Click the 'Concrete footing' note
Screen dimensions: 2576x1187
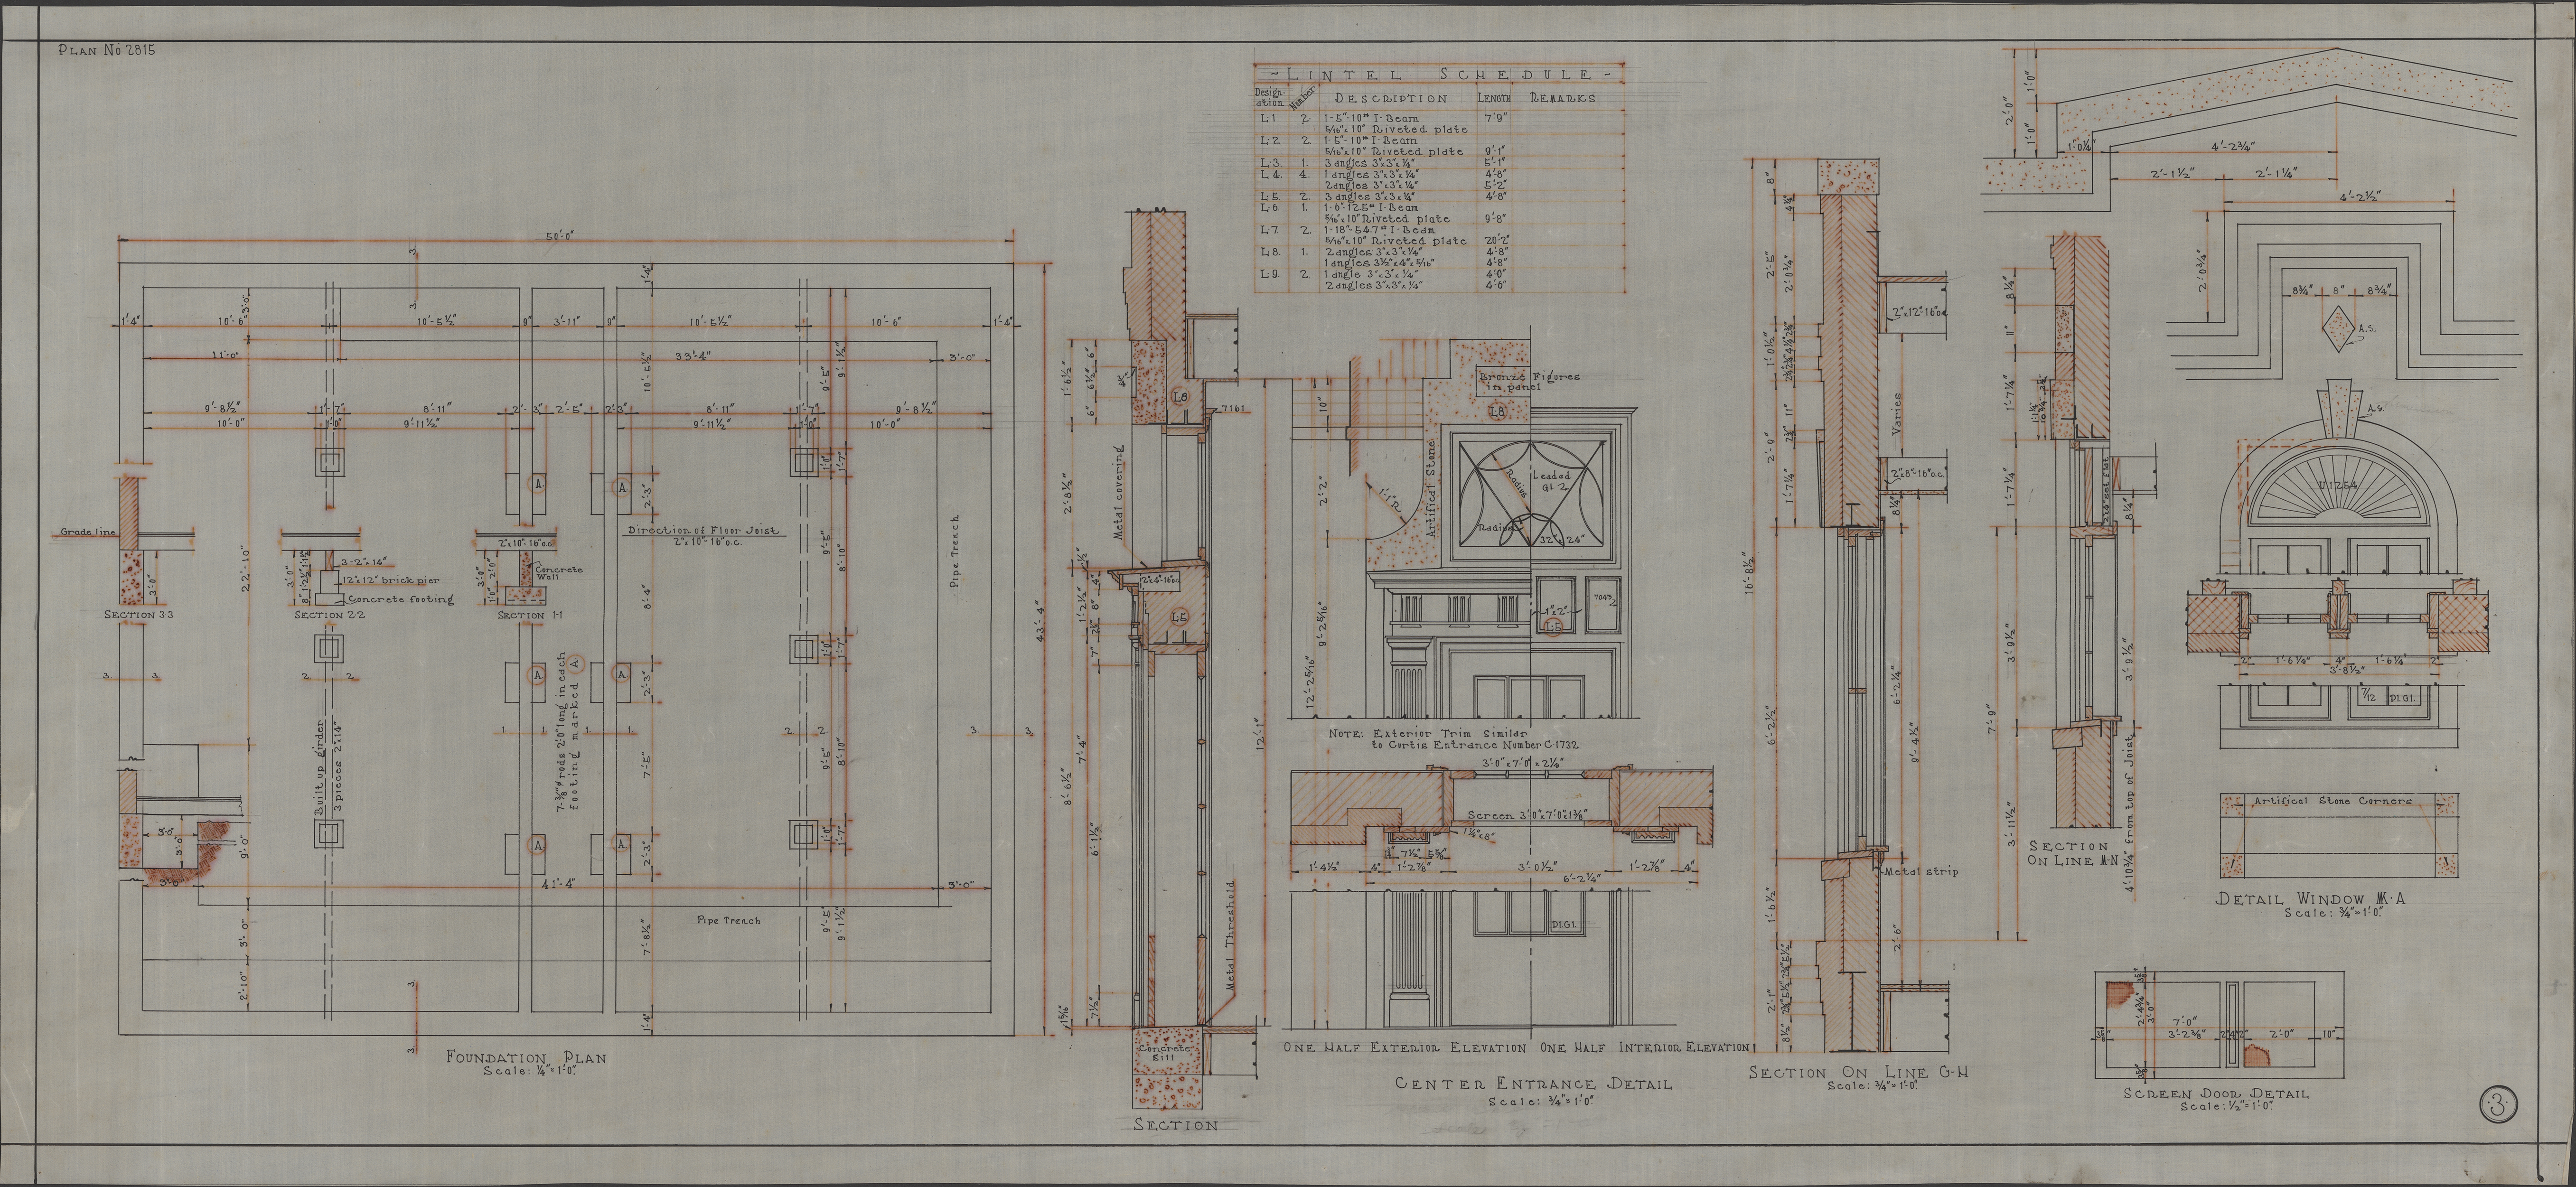click(401, 599)
